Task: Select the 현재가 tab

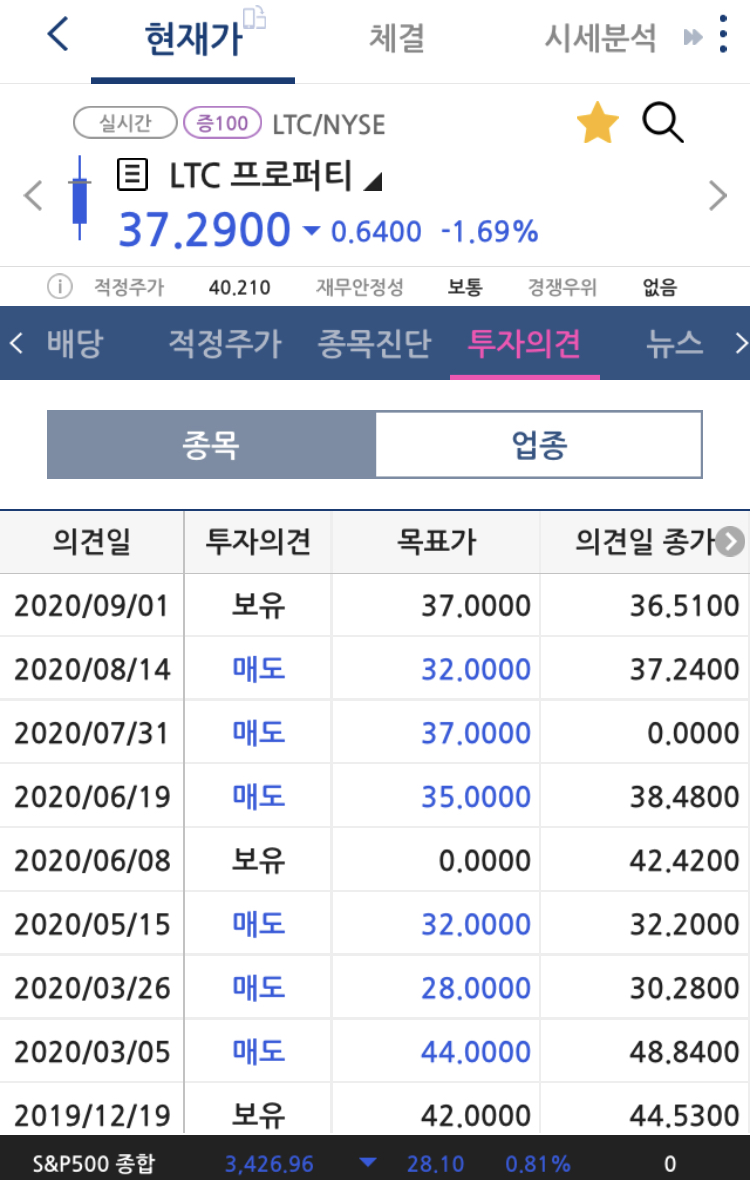Action: click(x=193, y=39)
